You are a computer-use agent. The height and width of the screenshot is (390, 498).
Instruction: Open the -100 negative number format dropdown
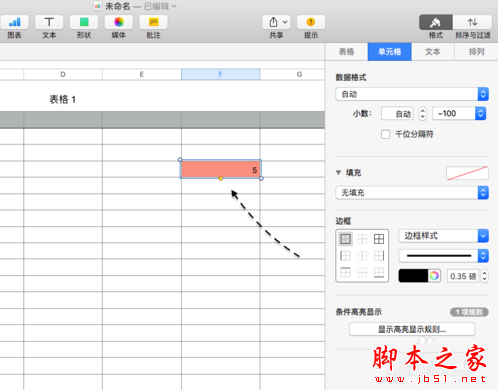(459, 113)
